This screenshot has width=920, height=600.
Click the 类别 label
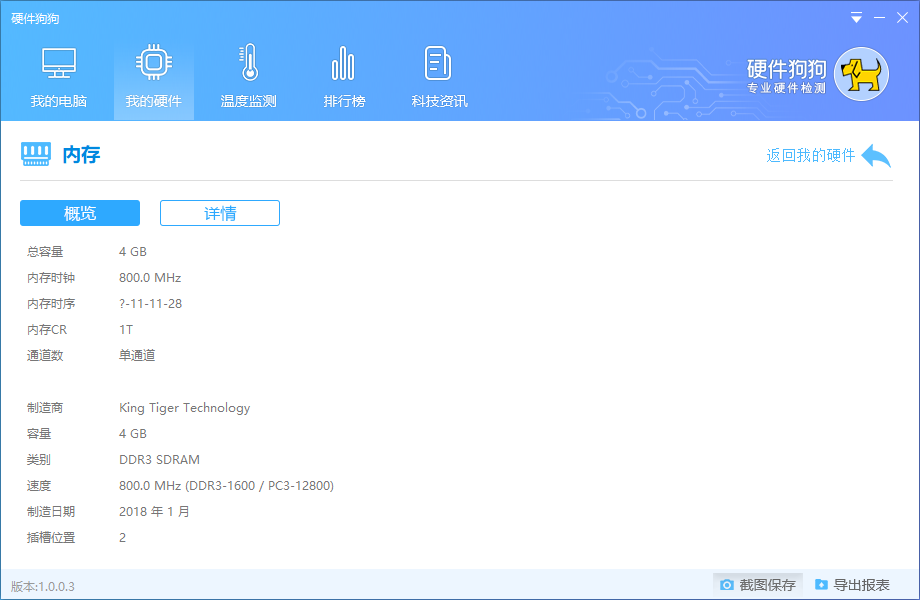tap(39, 459)
